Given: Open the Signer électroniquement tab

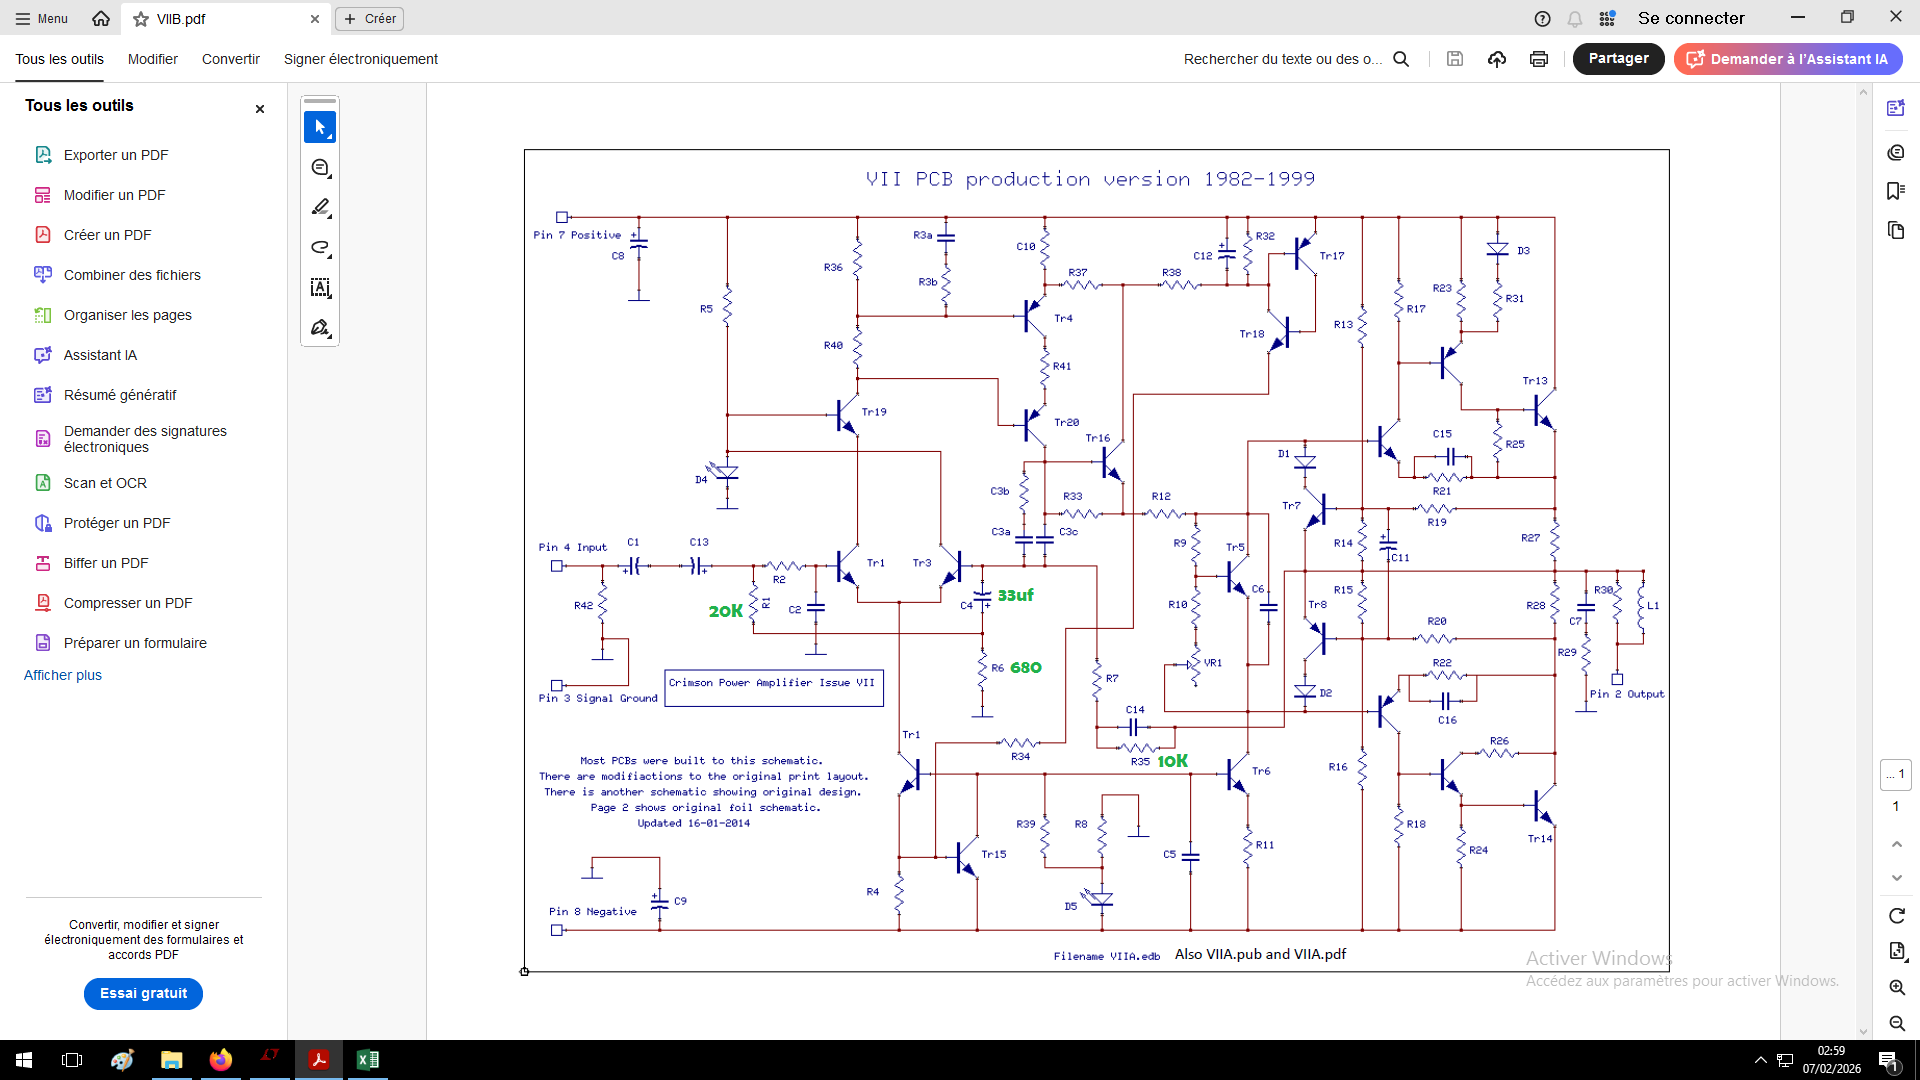Looking at the screenshot, I should [x=361, y=59].
